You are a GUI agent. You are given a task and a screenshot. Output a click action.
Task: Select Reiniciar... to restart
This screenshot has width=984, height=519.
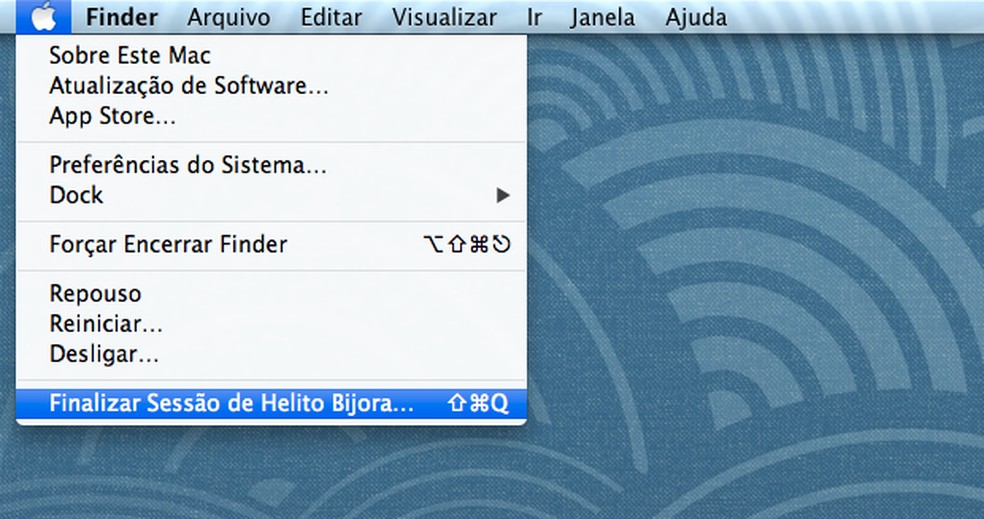271,324
